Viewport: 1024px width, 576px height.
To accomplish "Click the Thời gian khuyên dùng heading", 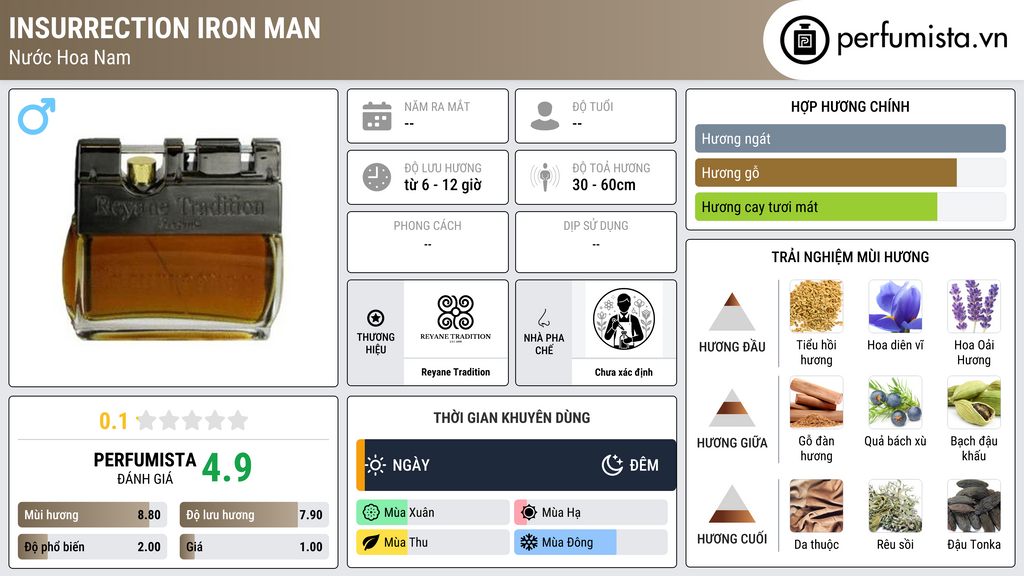I will pos(512,418).
